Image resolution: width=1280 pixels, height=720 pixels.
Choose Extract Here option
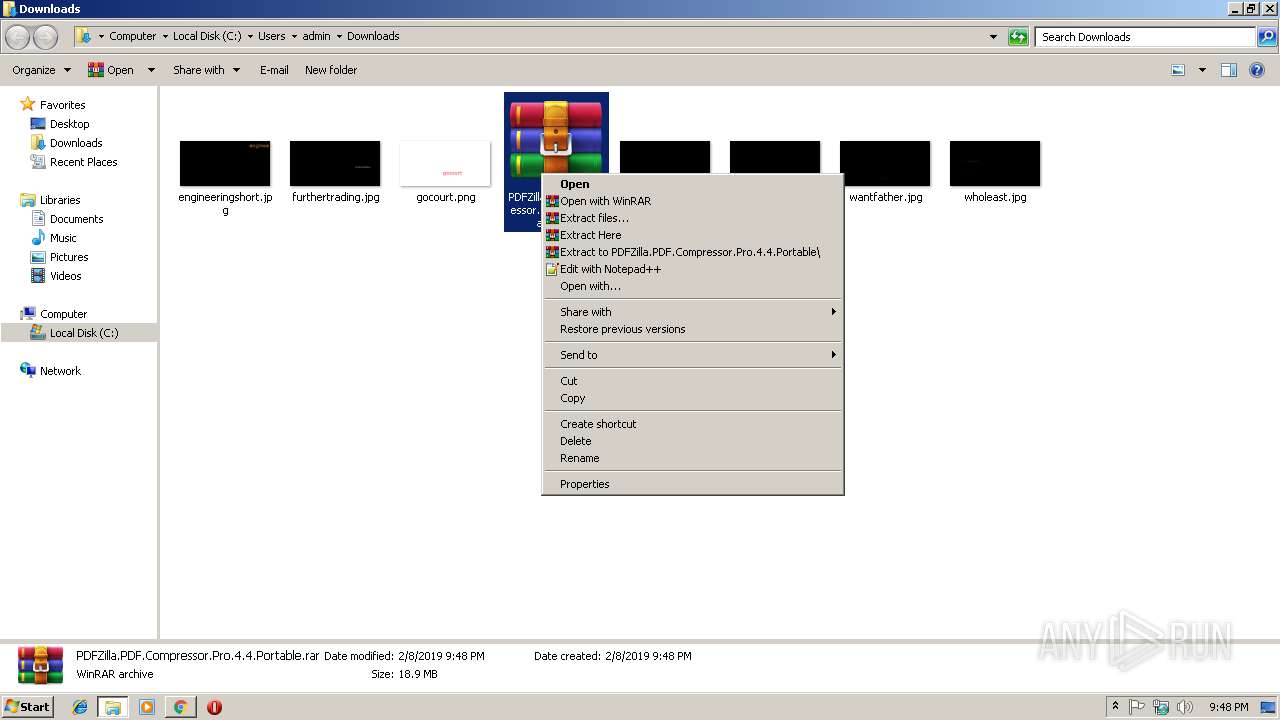click(693, 235)
